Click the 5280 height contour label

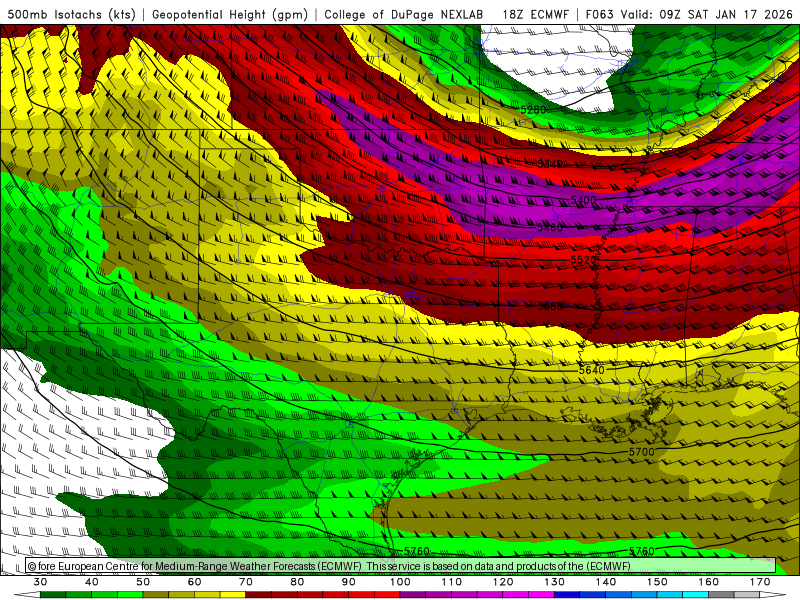coord(533,110)
